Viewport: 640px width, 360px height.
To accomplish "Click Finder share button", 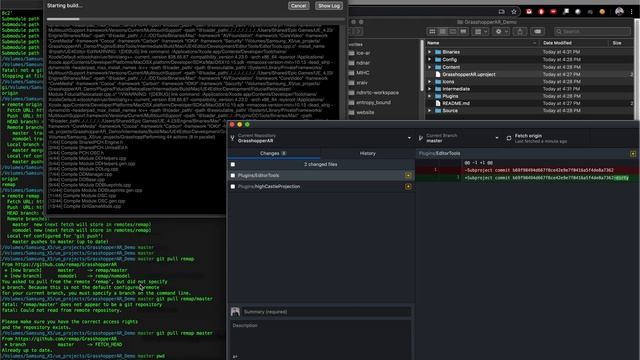I will (x=520, y=31).
